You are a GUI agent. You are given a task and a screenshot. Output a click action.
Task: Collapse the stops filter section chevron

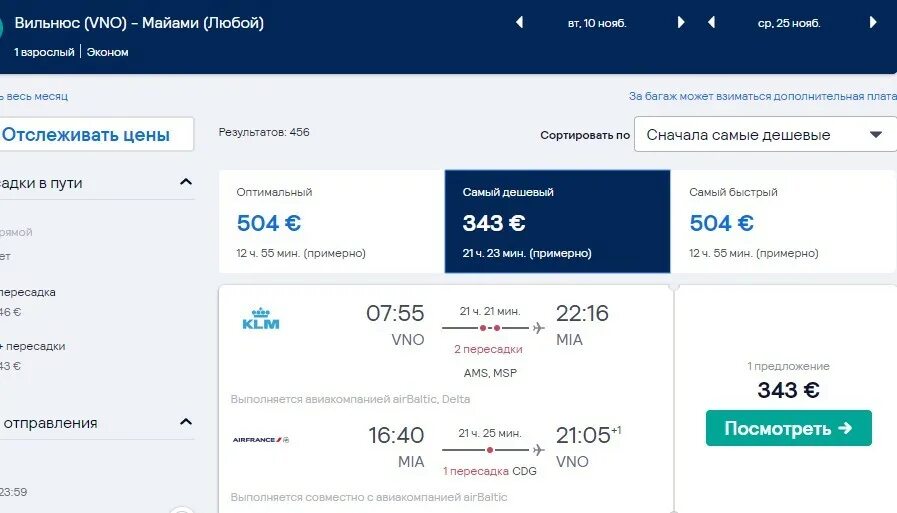[185, 182]
